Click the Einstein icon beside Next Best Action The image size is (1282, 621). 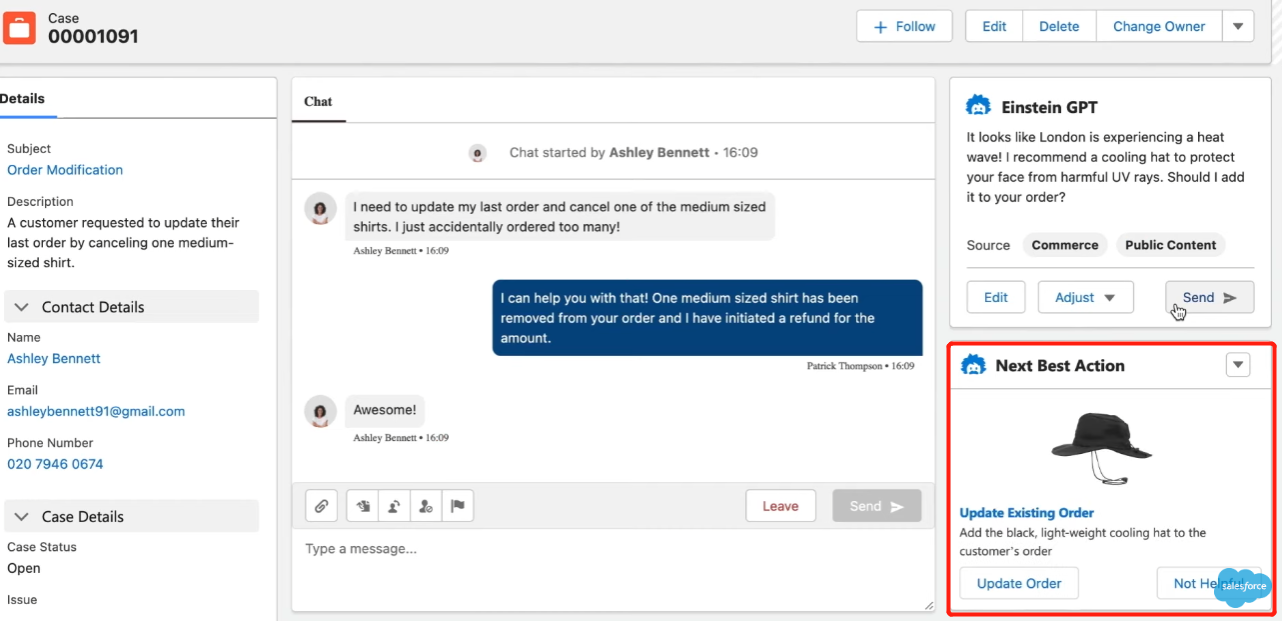click(973, 365)
